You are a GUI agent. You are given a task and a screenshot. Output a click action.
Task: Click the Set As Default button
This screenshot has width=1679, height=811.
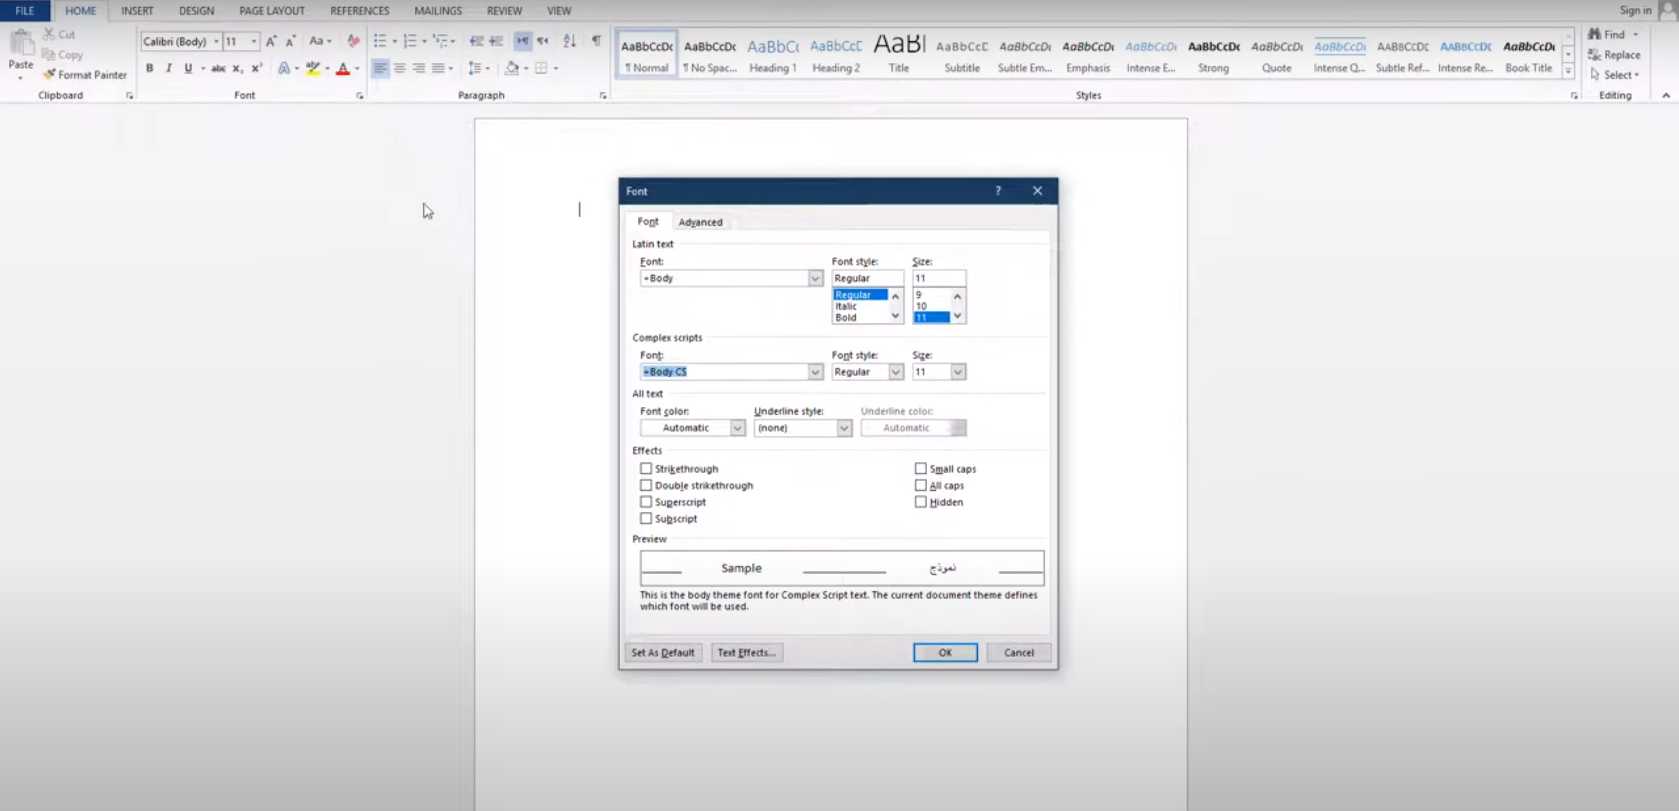(663, 653)
